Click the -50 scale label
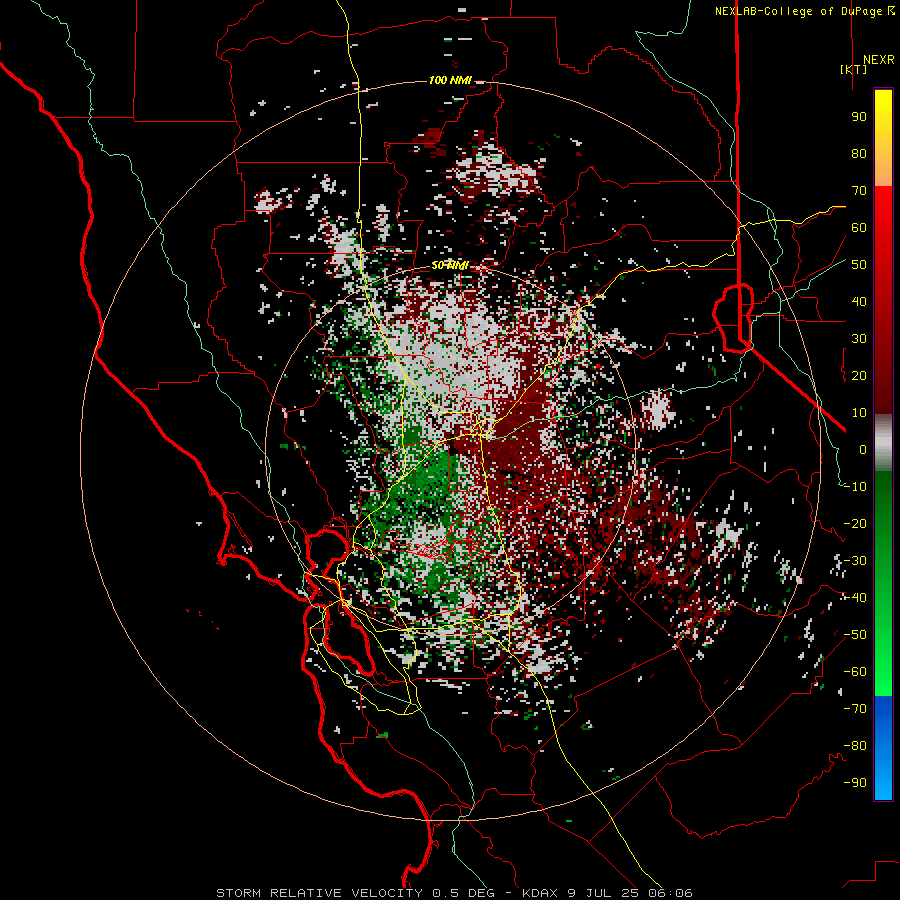 [855, 635]
